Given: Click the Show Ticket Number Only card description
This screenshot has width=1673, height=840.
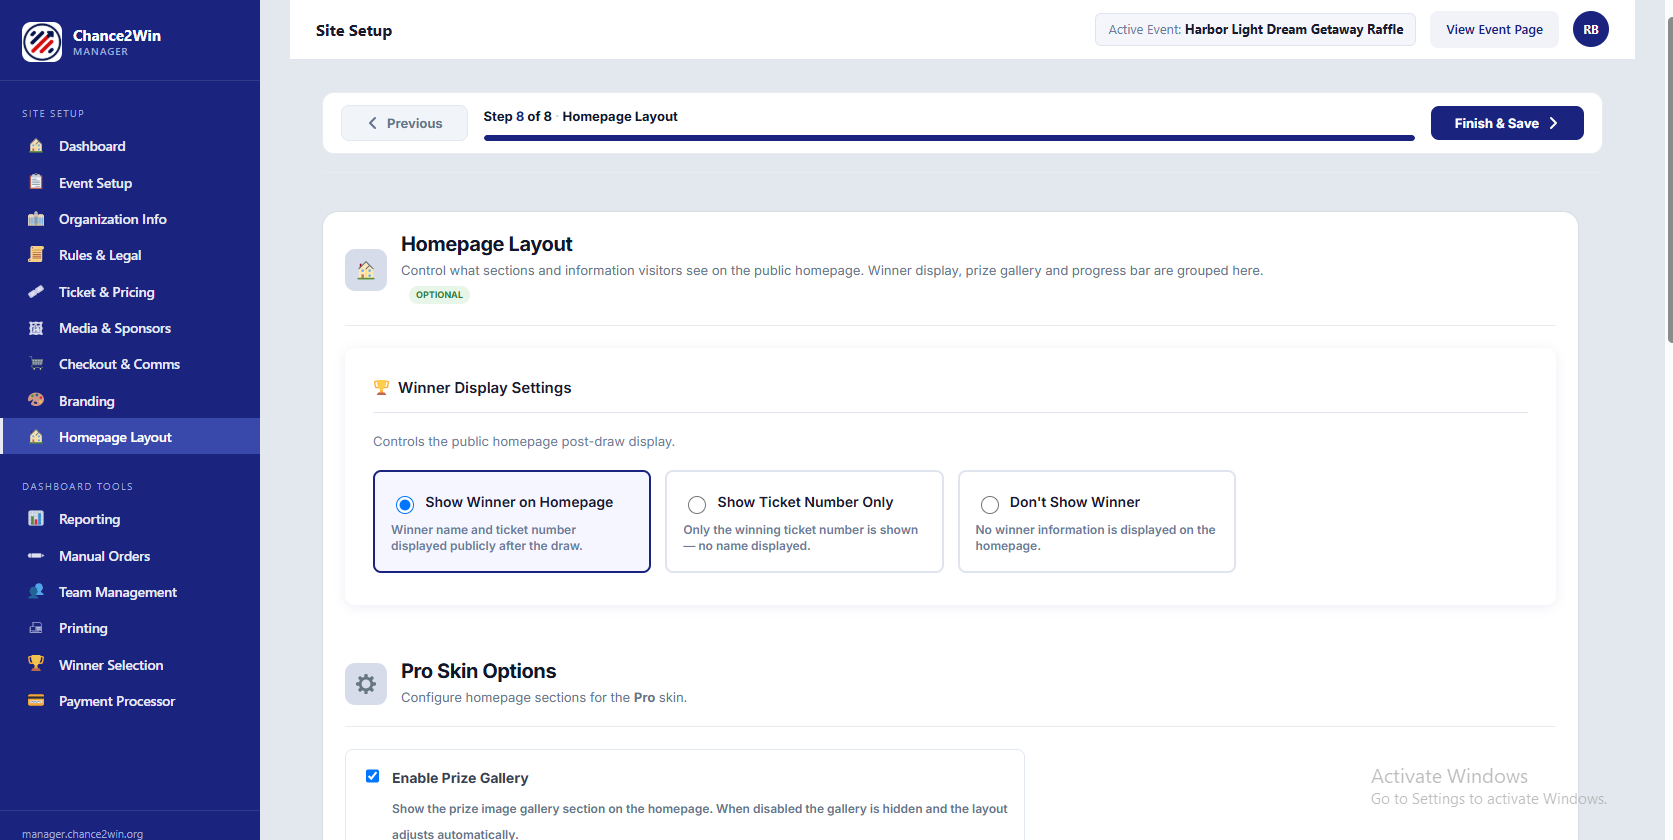Looking at the screenshot, I should (x=800, y=538).
